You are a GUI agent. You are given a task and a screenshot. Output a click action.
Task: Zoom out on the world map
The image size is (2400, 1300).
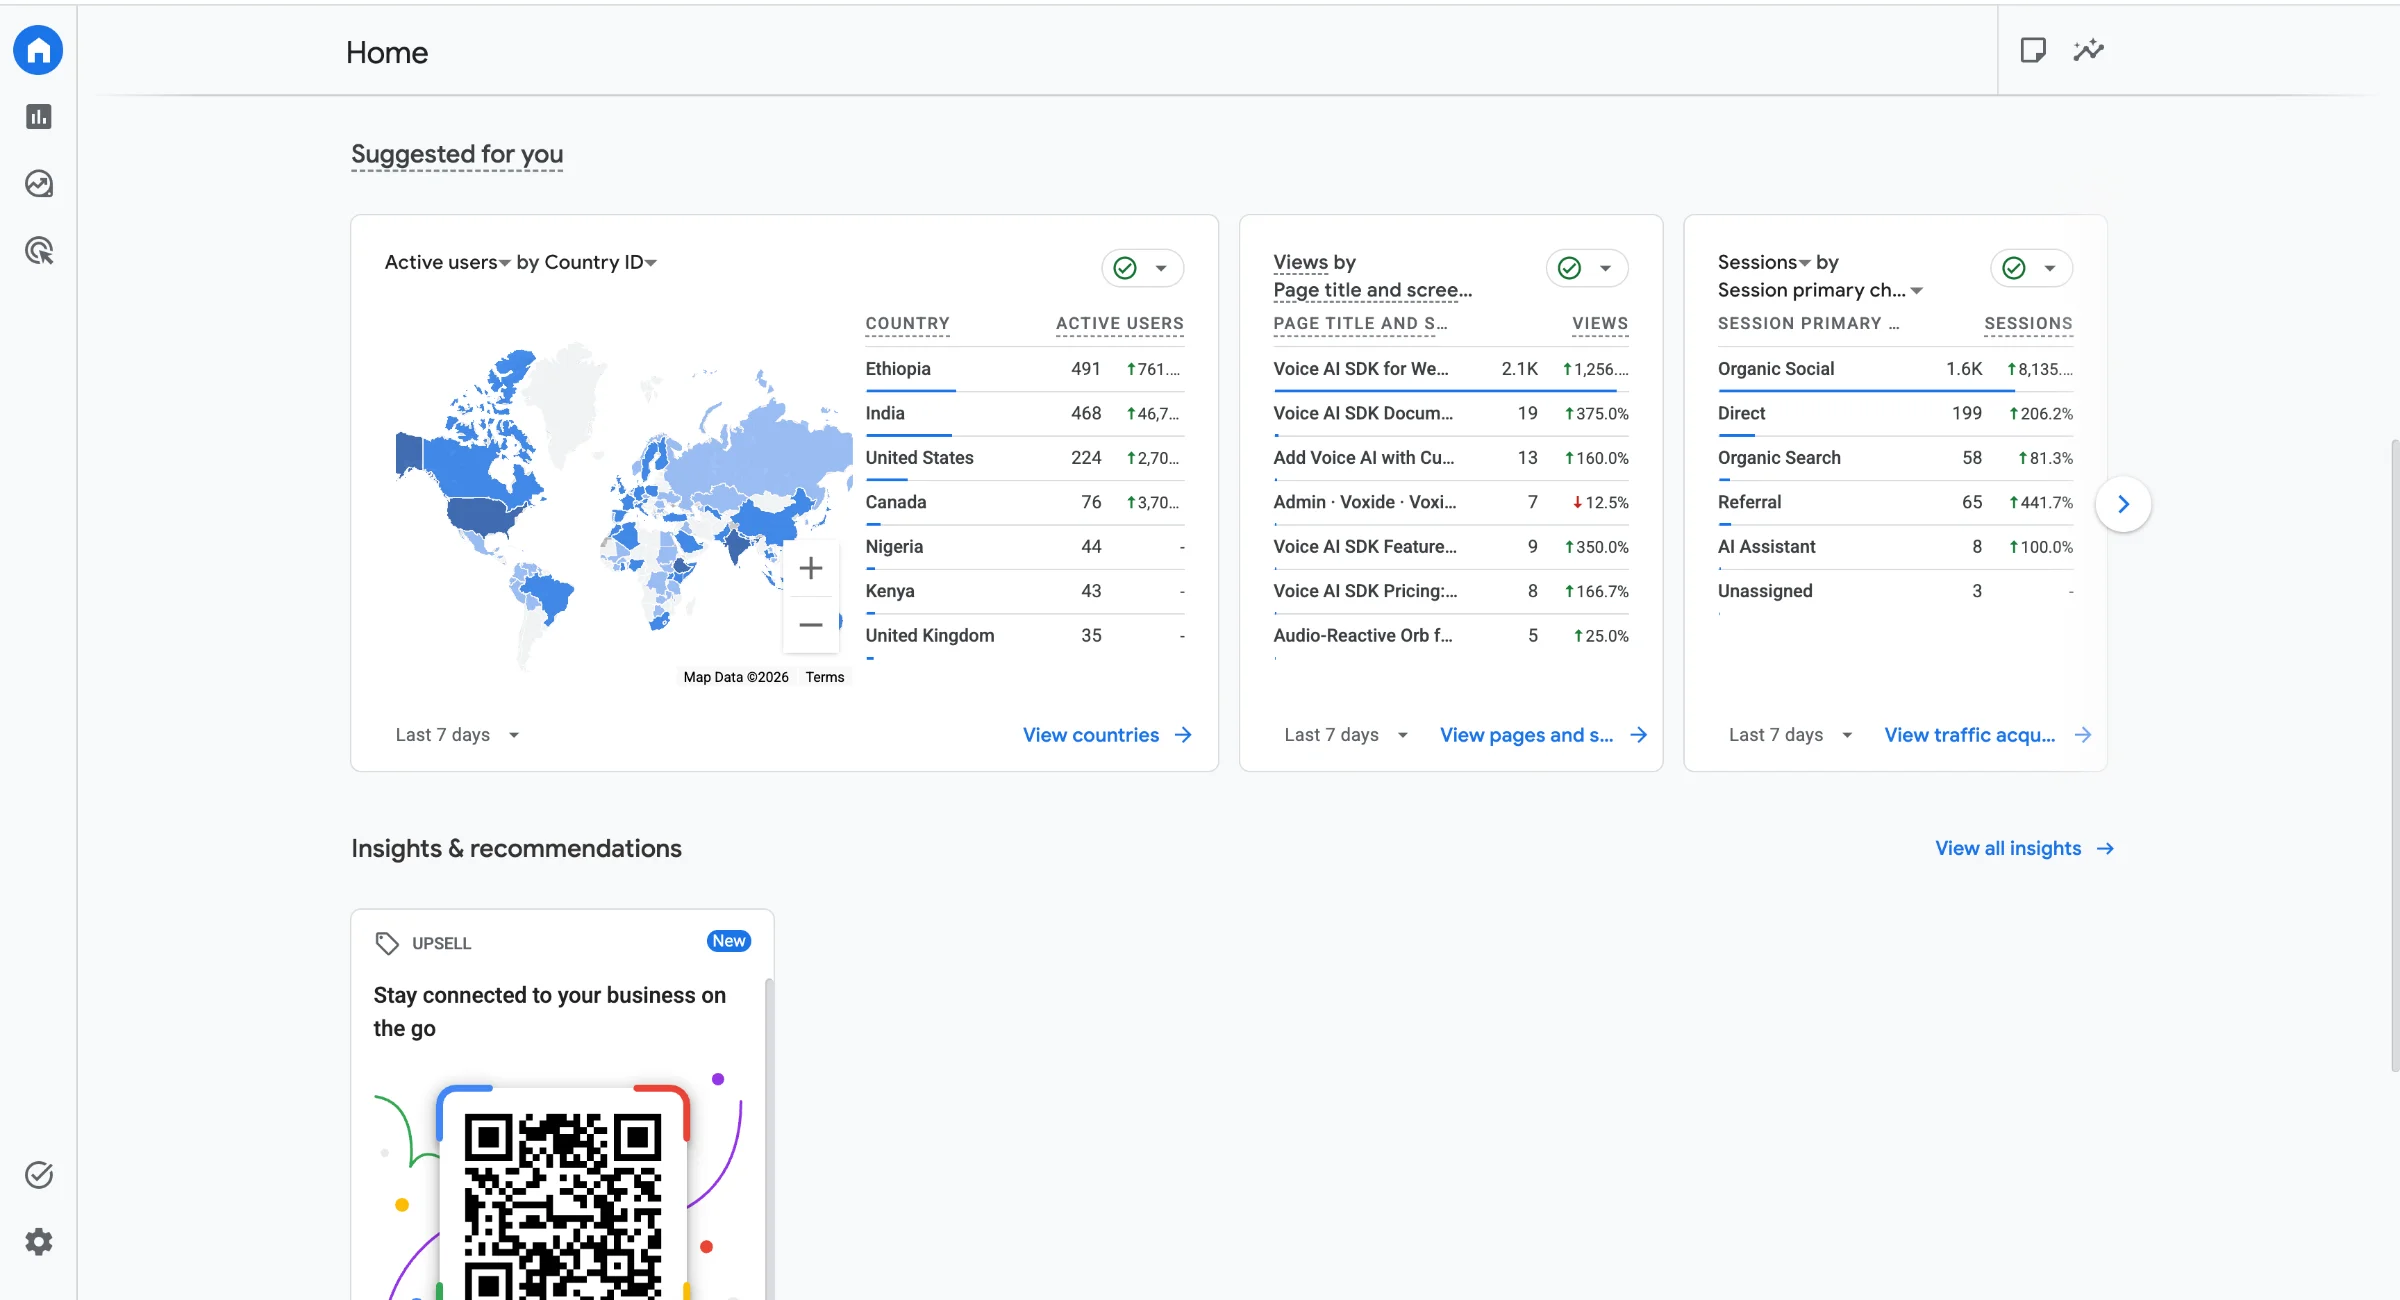(x=811, y=625)
